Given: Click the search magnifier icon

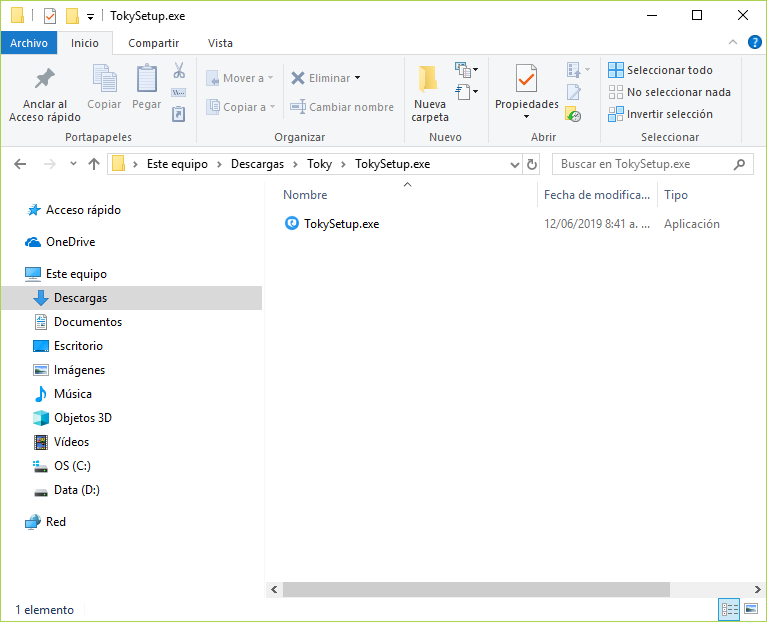Looking at the screenshot, I should (739, 164).
